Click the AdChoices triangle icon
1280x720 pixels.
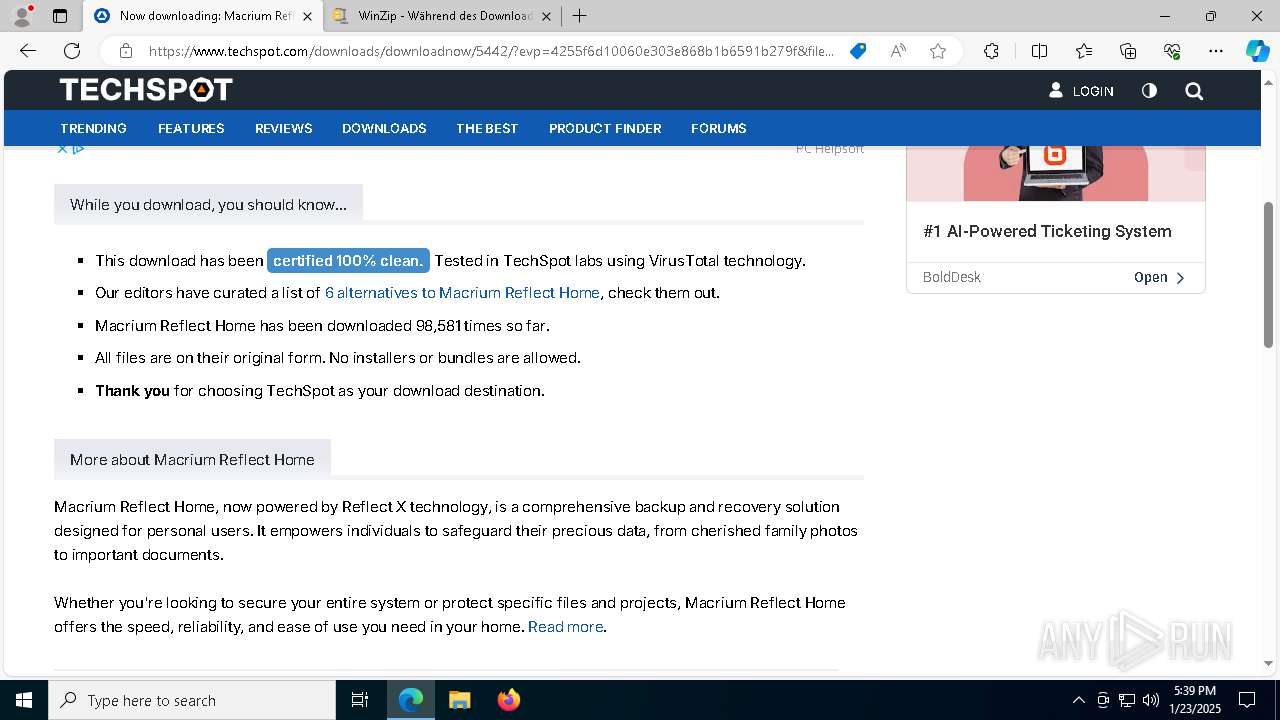[x=78, y=149]
